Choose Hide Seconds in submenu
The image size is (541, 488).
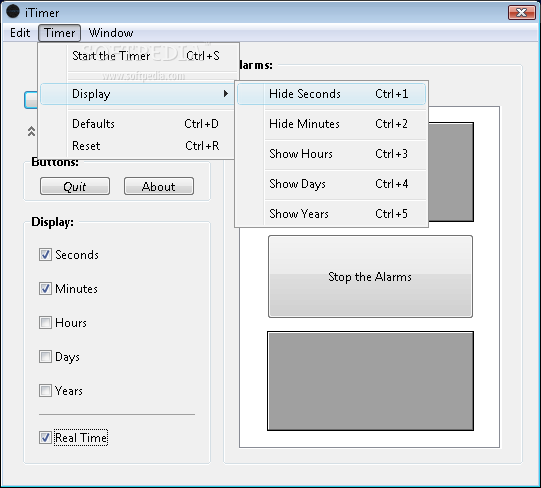331,94
